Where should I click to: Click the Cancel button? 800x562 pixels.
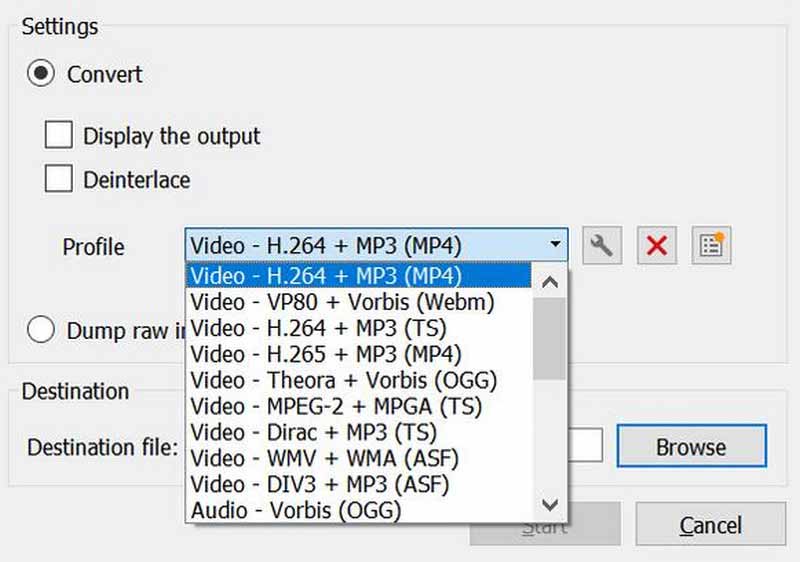[x=711, y=525]
